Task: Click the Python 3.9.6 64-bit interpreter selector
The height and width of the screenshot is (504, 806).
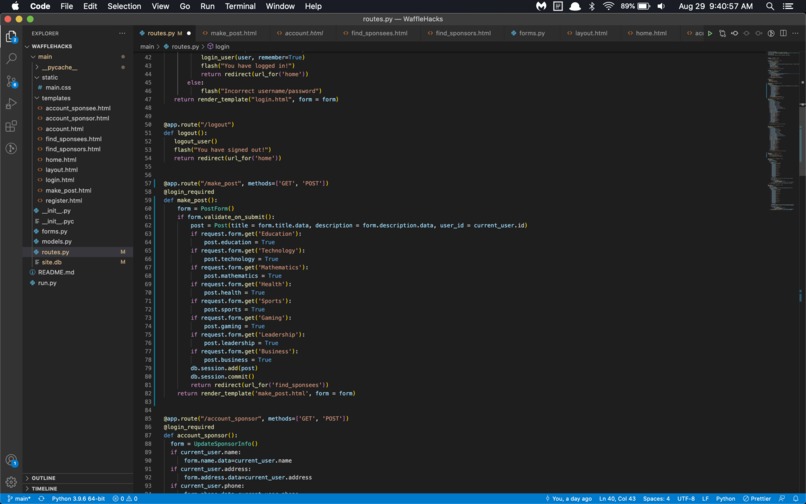Action: 78,499
